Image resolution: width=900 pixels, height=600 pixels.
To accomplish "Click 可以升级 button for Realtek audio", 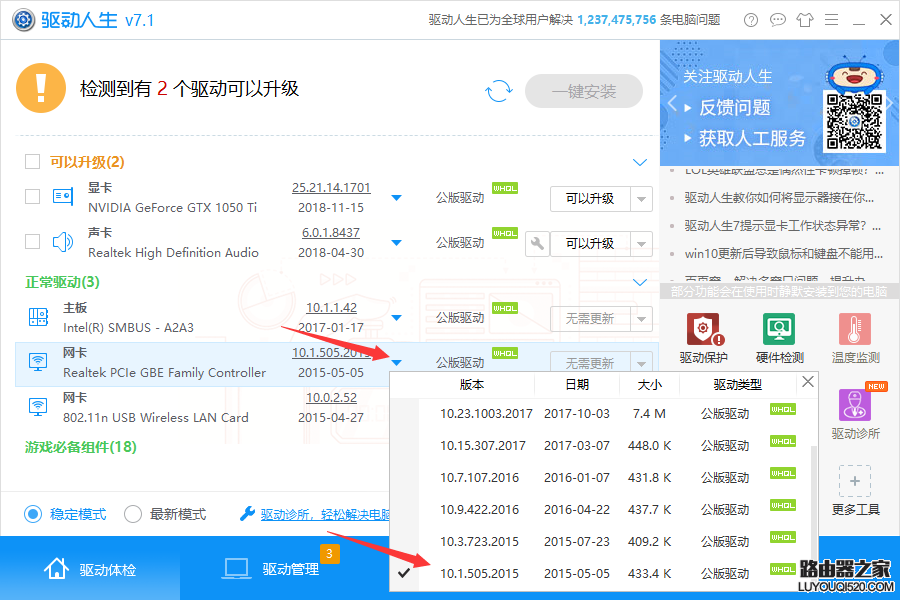I will coord(590,244).
